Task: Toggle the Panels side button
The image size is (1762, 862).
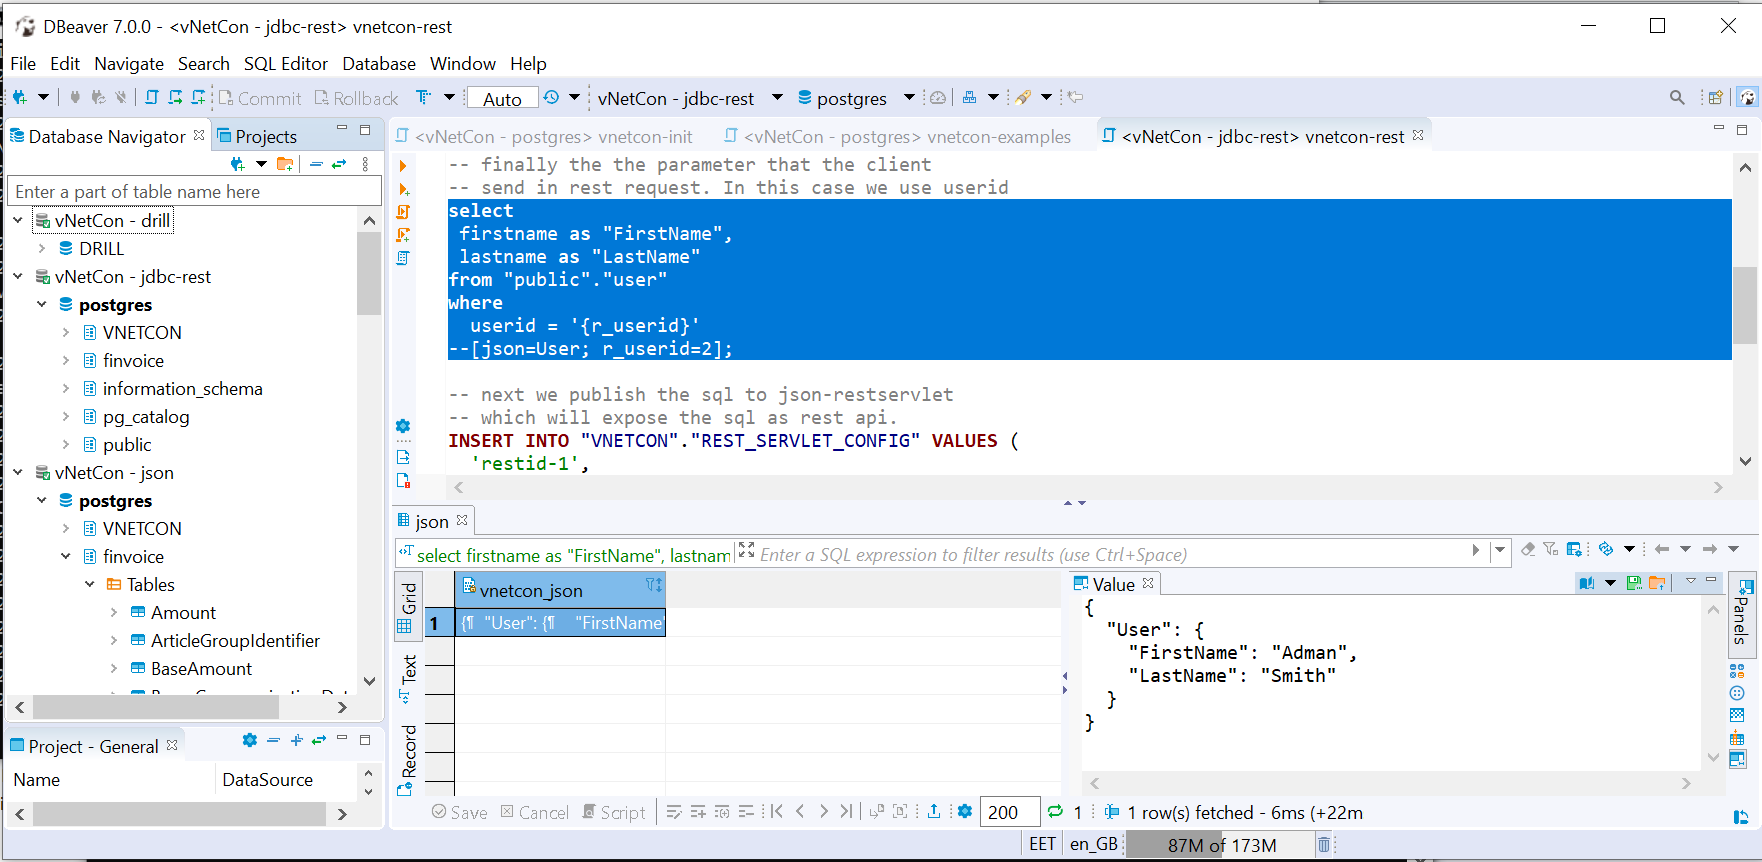Action: tap(1741, 611)
